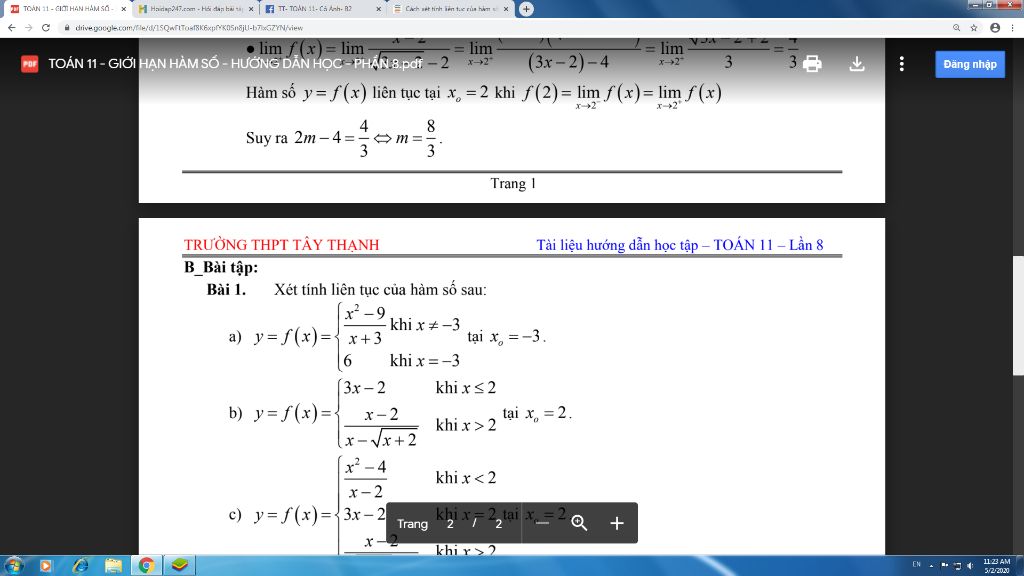Click the Đăng nhập sign-in button

pyautogui.click(x=970, y=64)
